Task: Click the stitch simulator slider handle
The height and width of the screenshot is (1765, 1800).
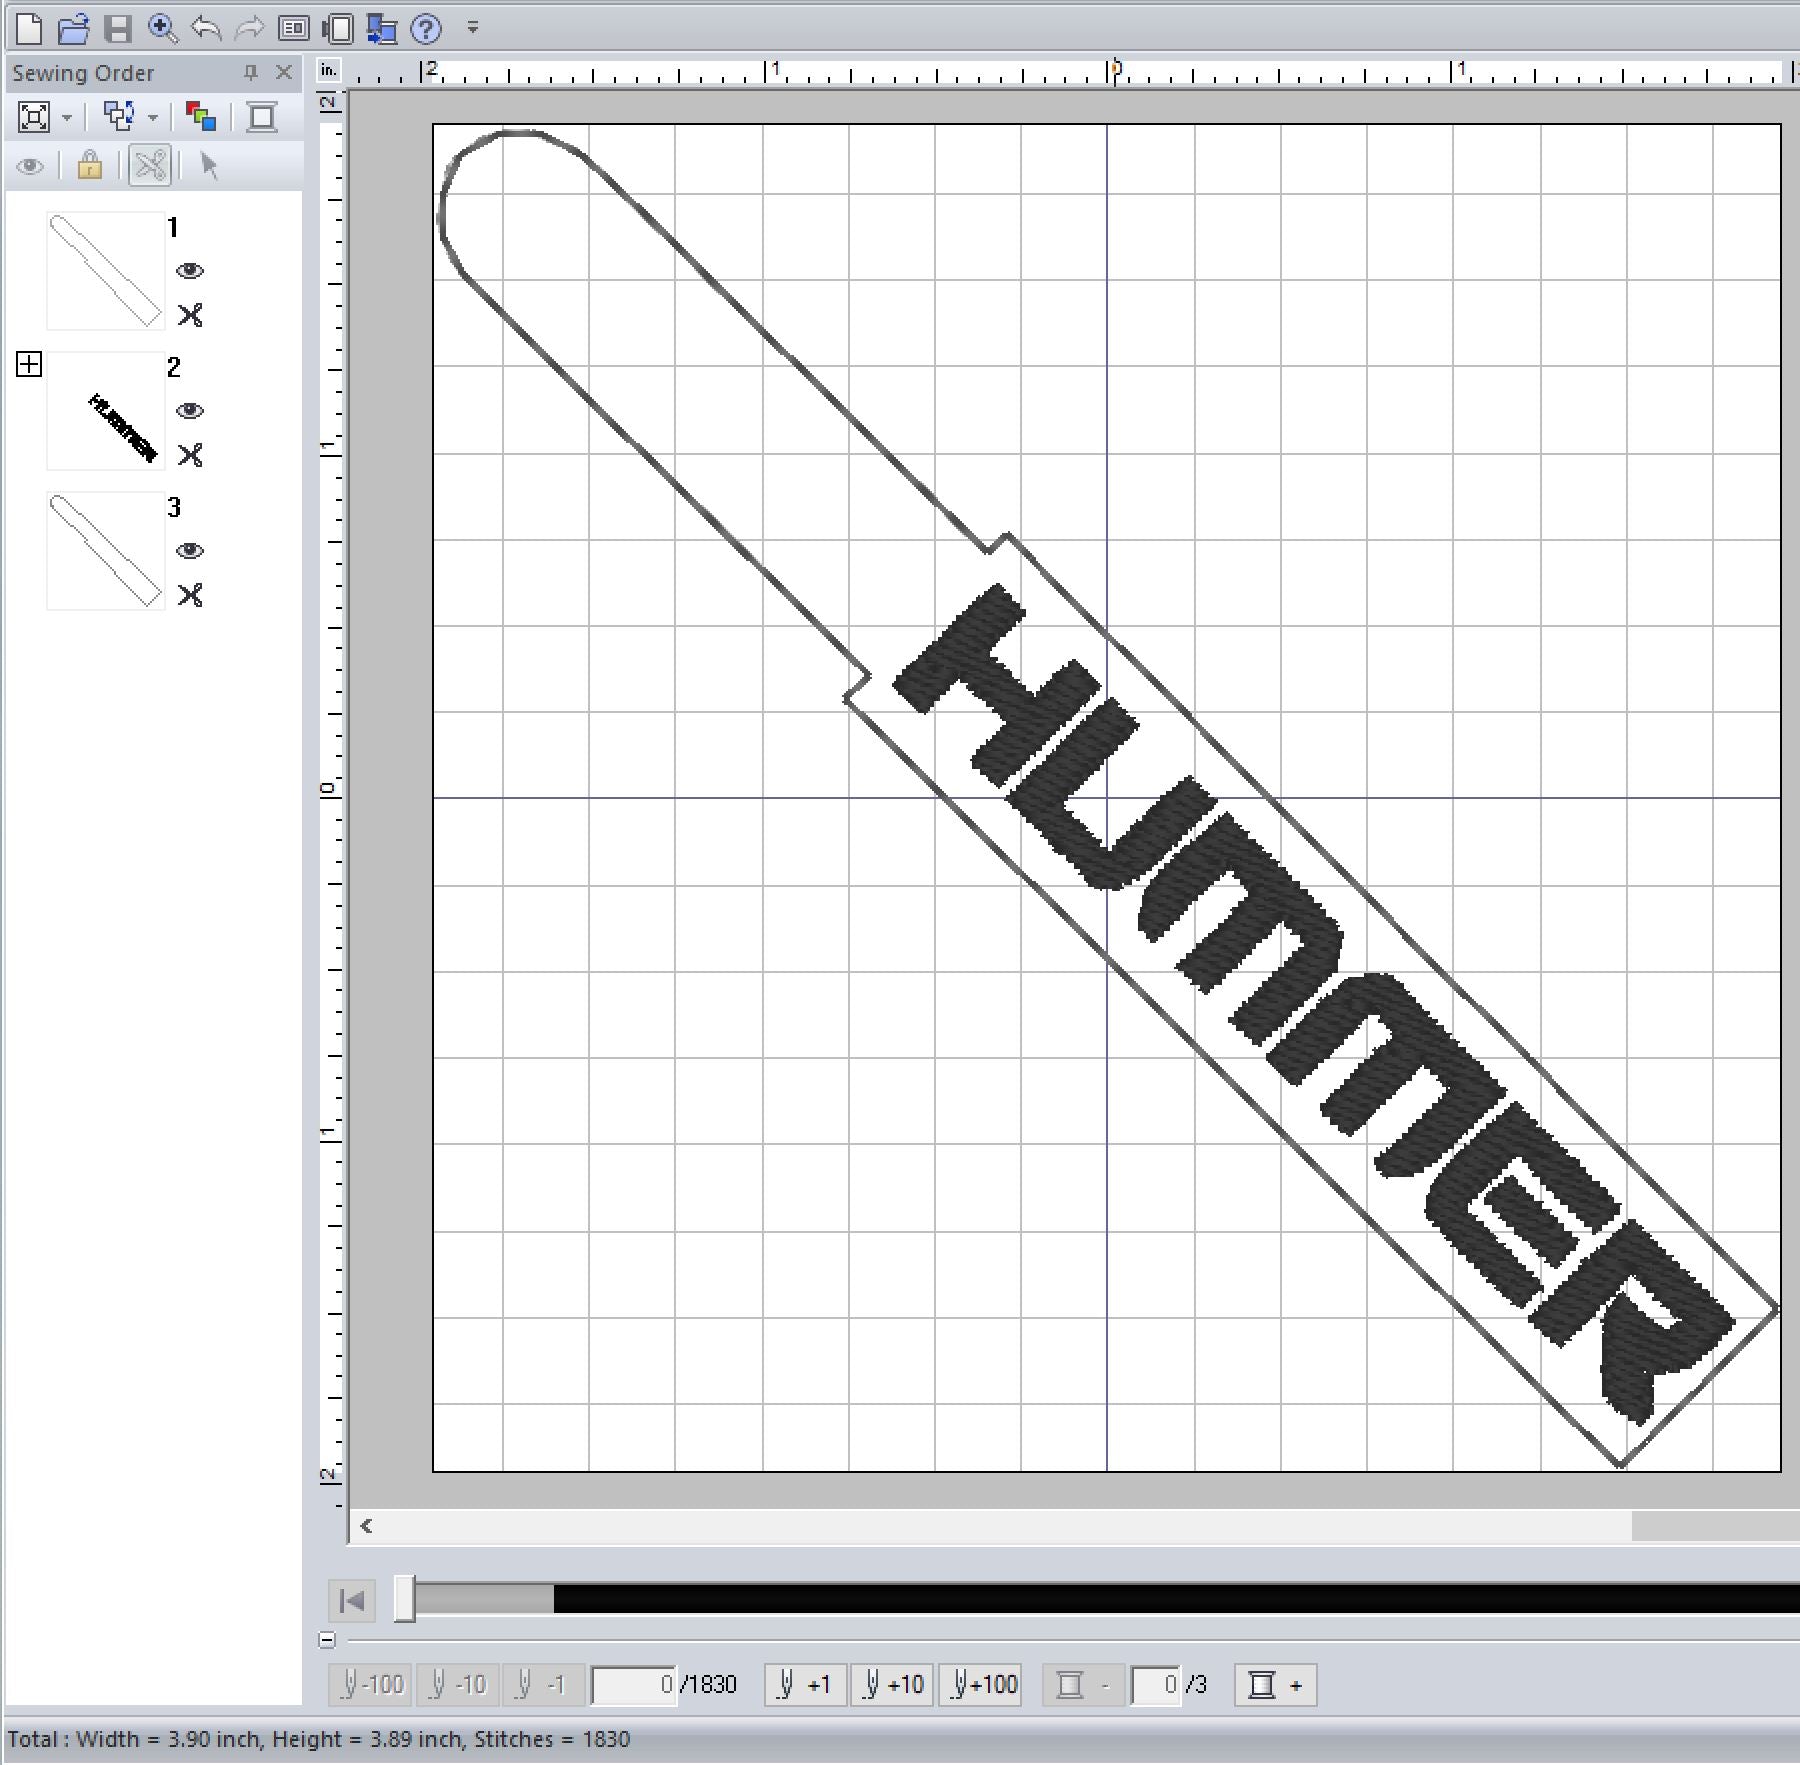Action: click(404, 1598)
